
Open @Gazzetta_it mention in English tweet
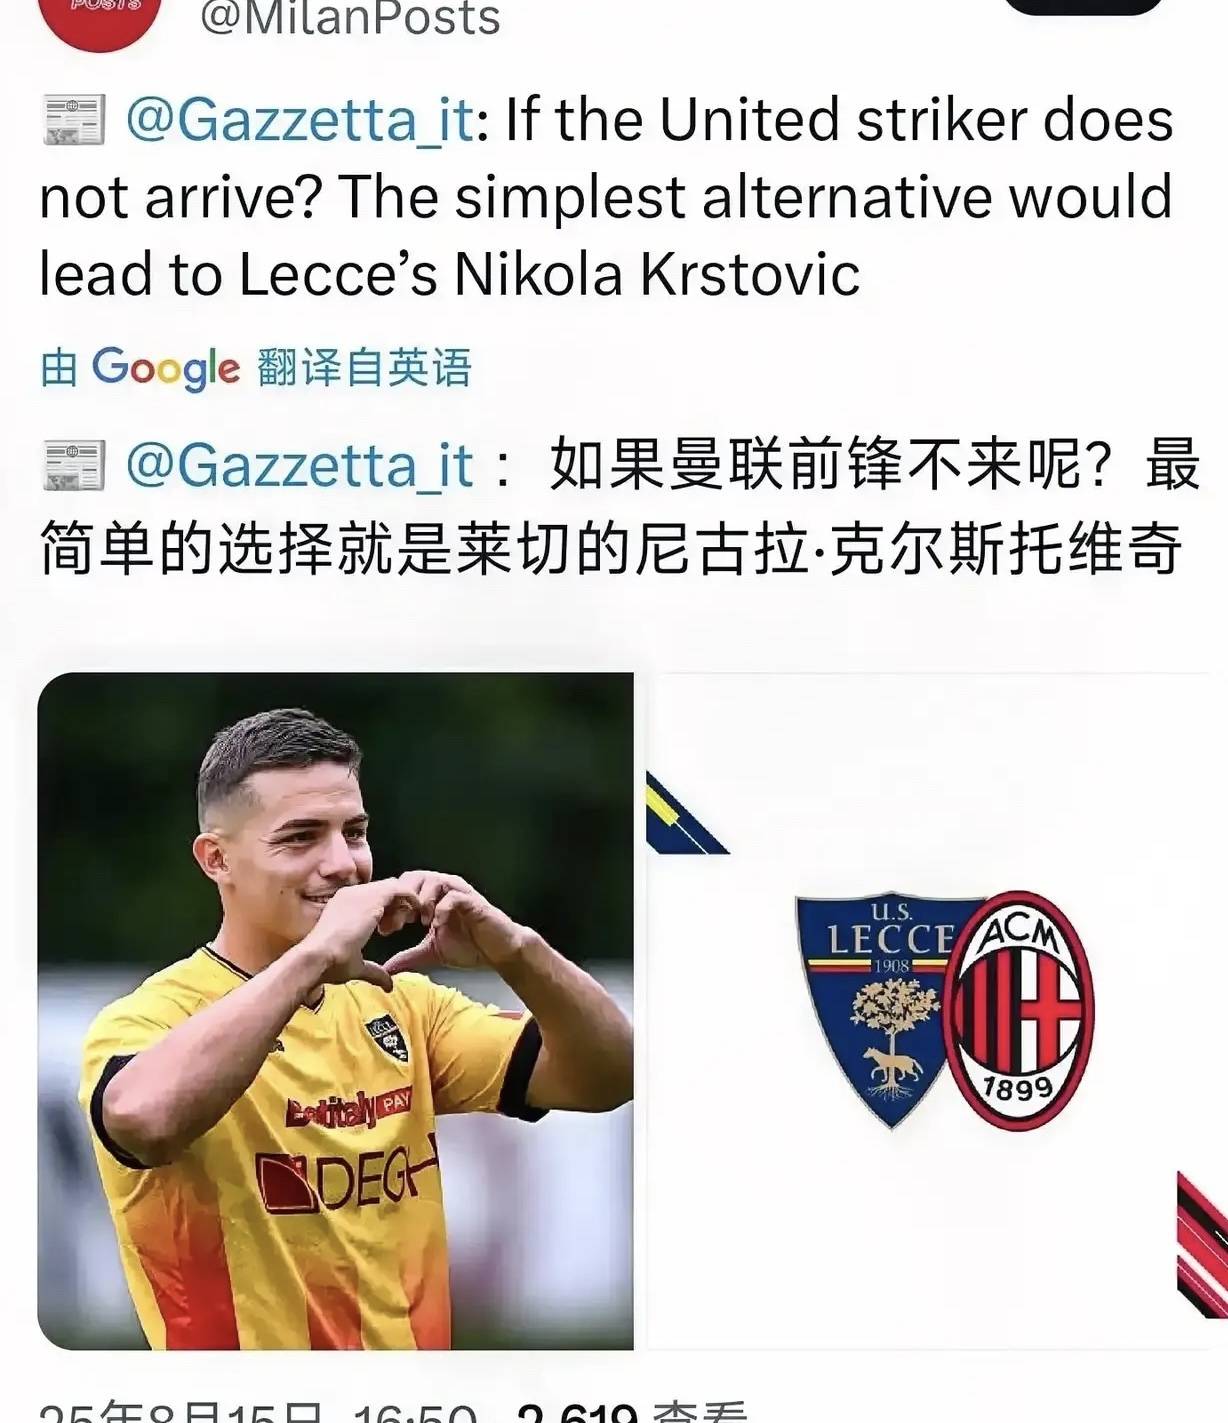tap(300, 121)
